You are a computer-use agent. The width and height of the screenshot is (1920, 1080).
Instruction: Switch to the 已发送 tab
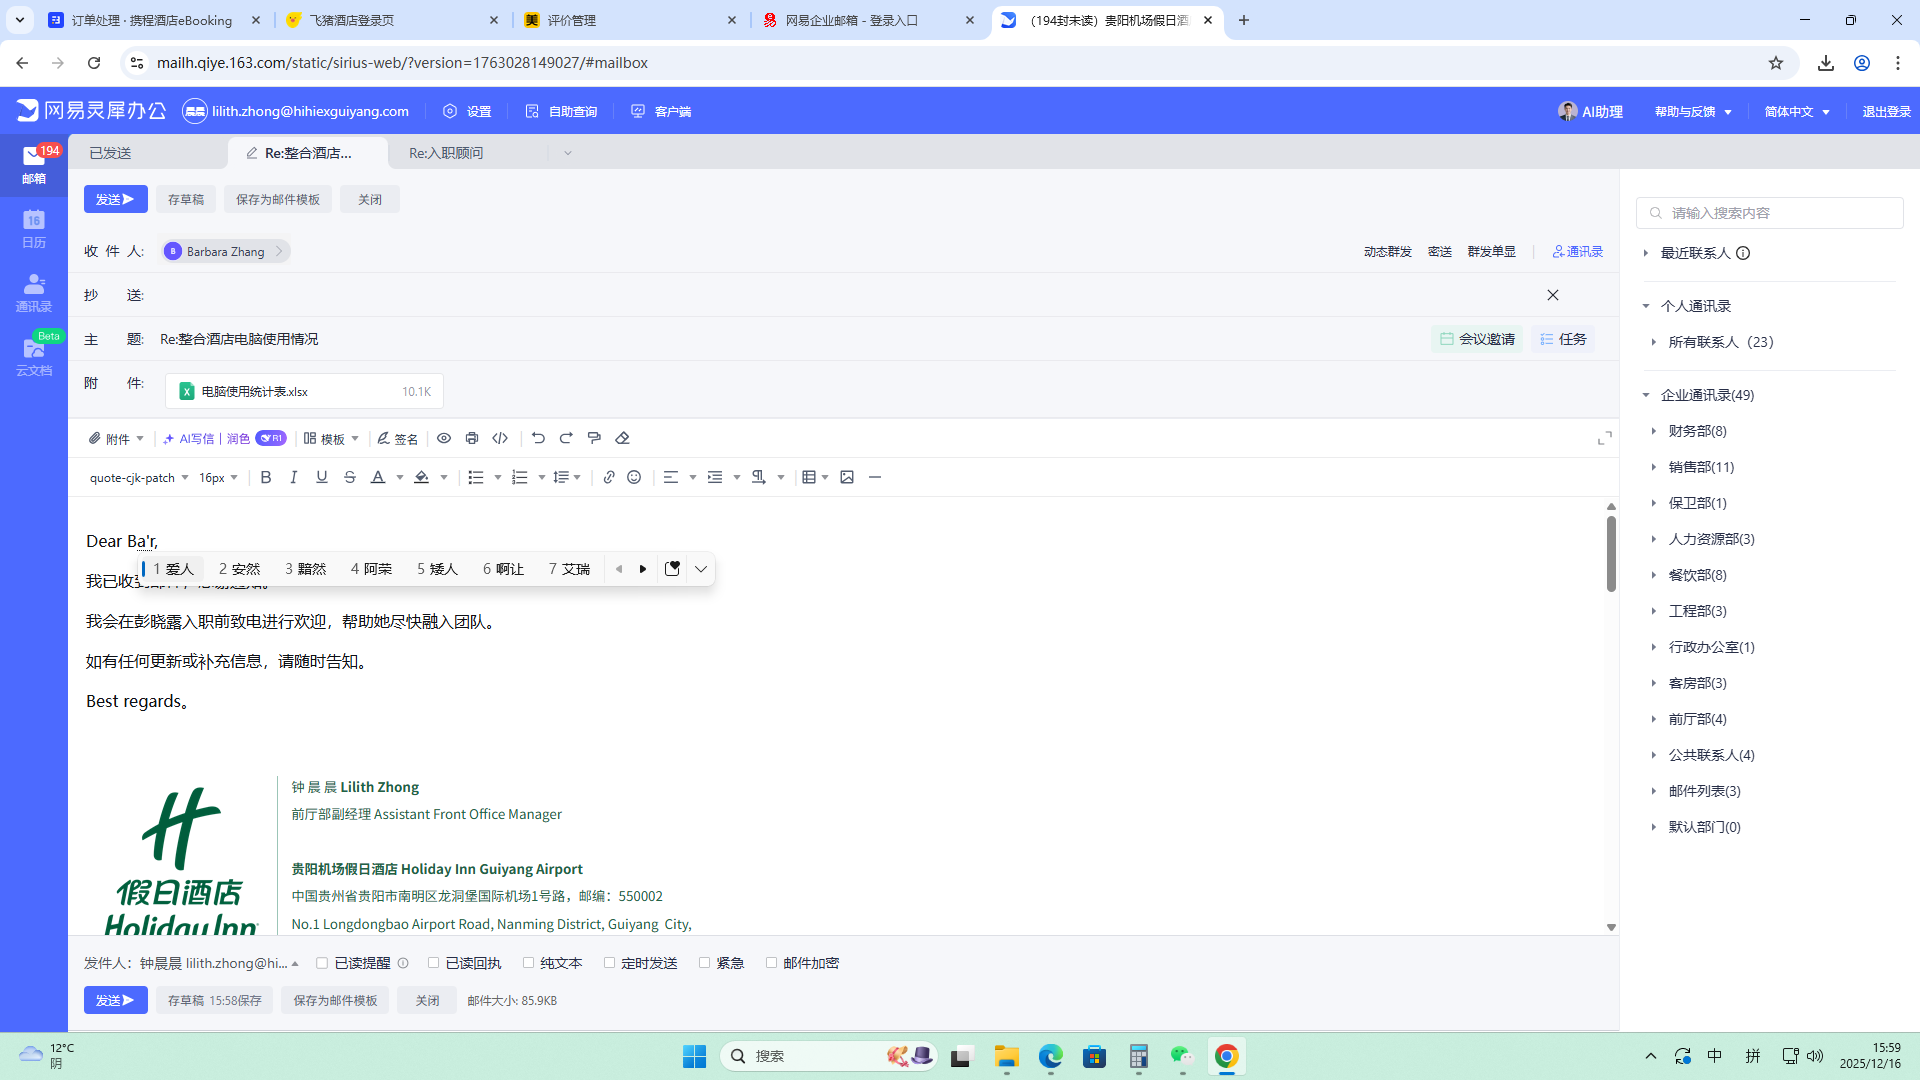(x=111, y=153)
